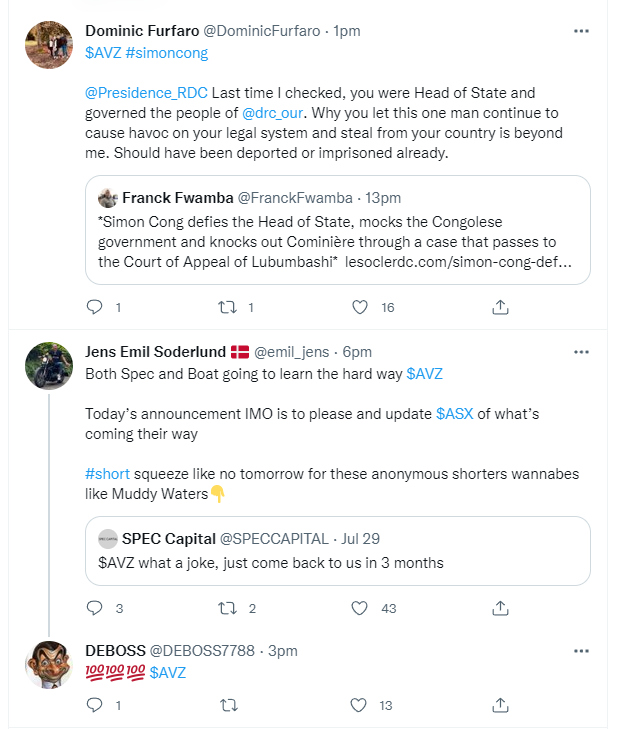623x729 pixels.
Task: Reply to Dominic Furfaro's tweet
Action: coord(95,307)
